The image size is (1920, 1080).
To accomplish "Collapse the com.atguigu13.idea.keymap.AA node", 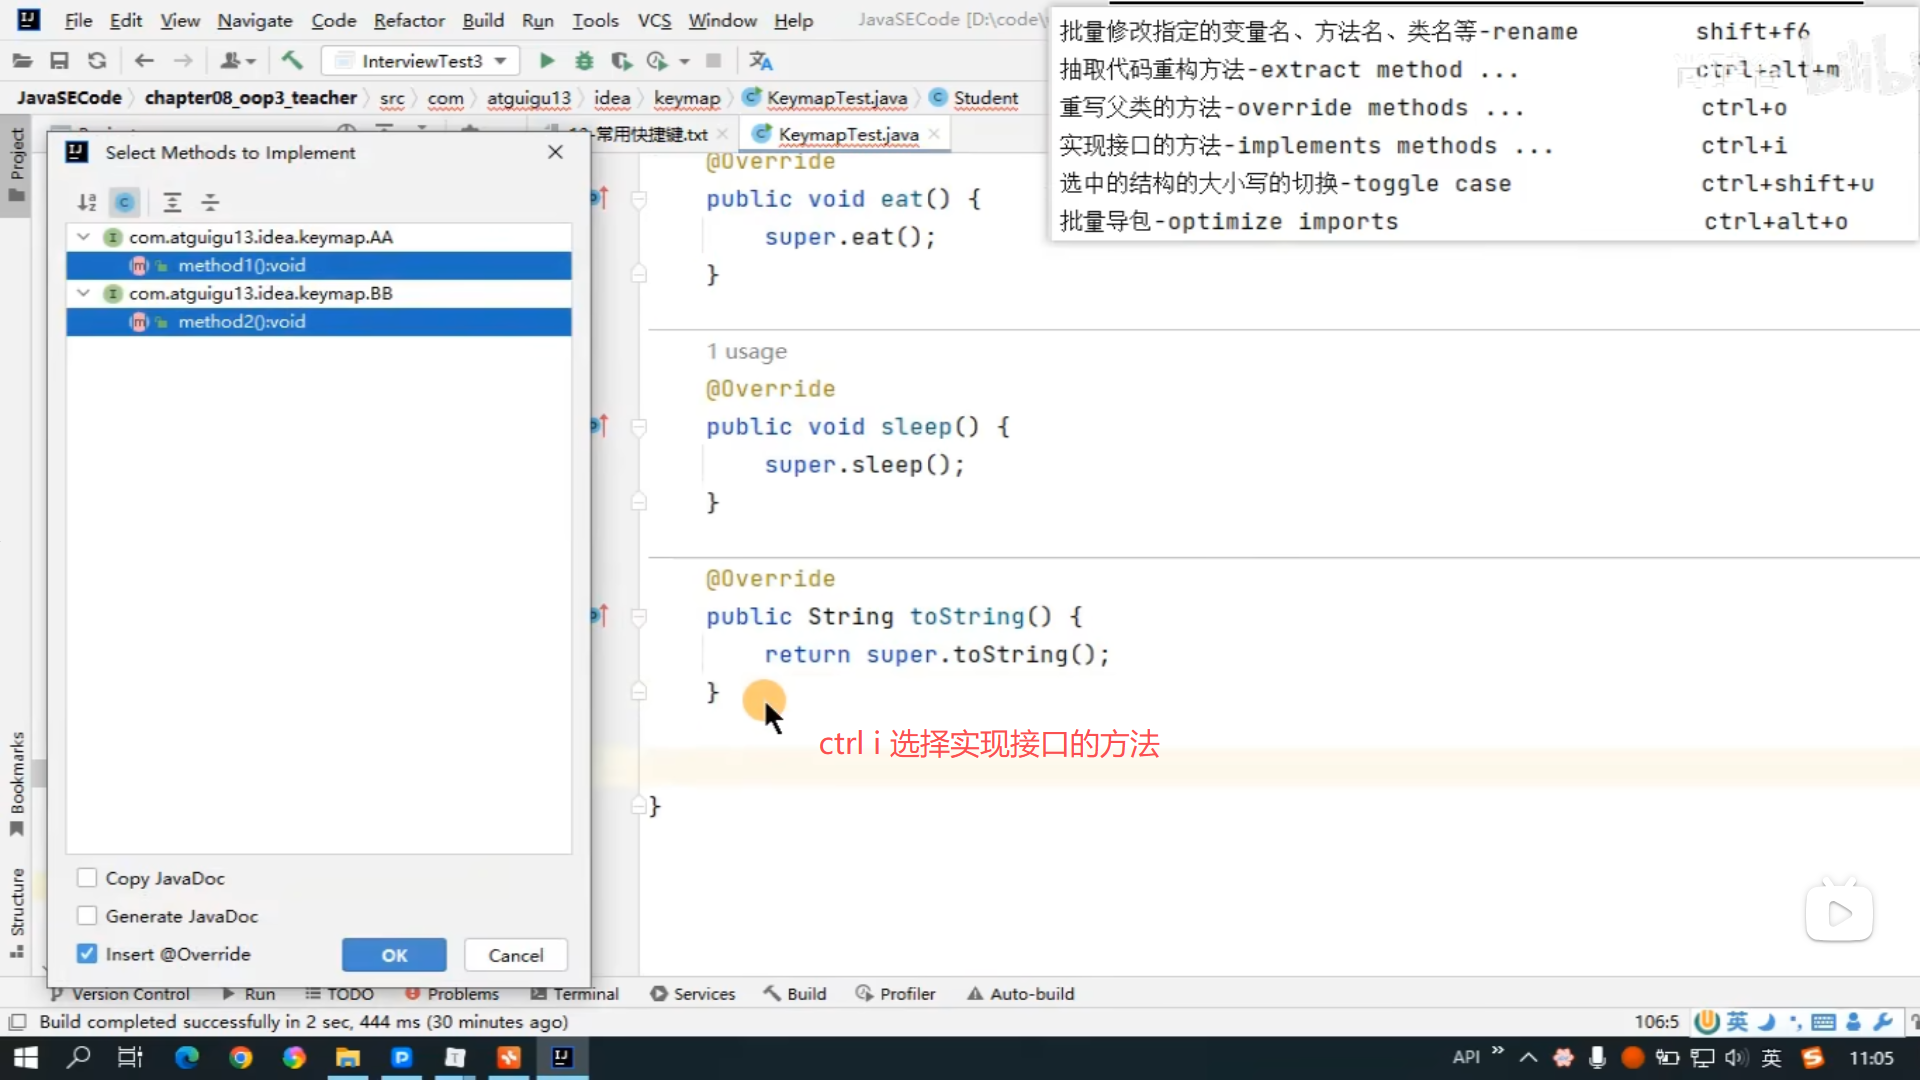I will click(x=84, y=237).
